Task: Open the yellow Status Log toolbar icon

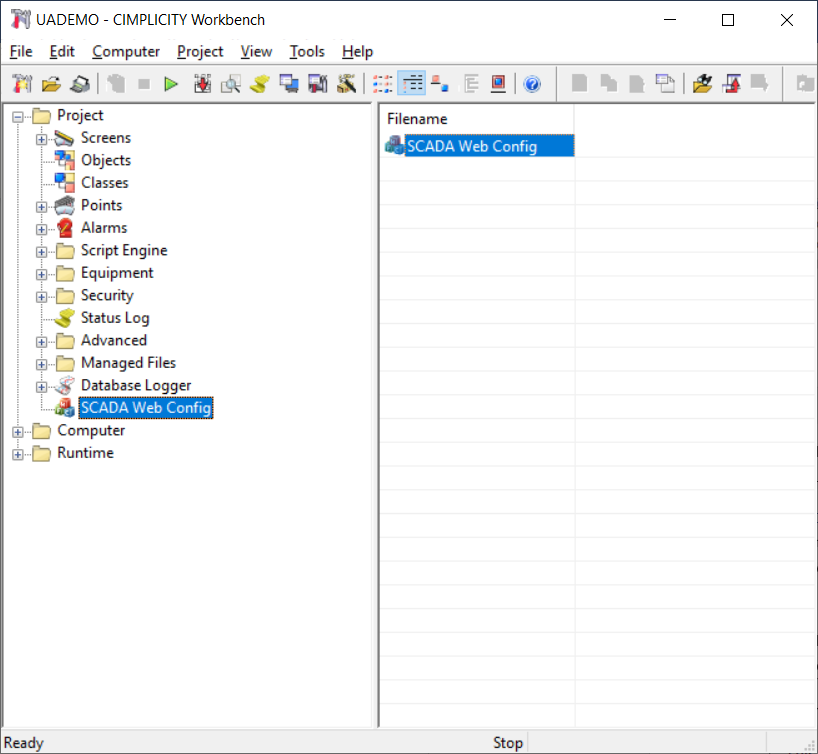Action: (x=259, y=83)
